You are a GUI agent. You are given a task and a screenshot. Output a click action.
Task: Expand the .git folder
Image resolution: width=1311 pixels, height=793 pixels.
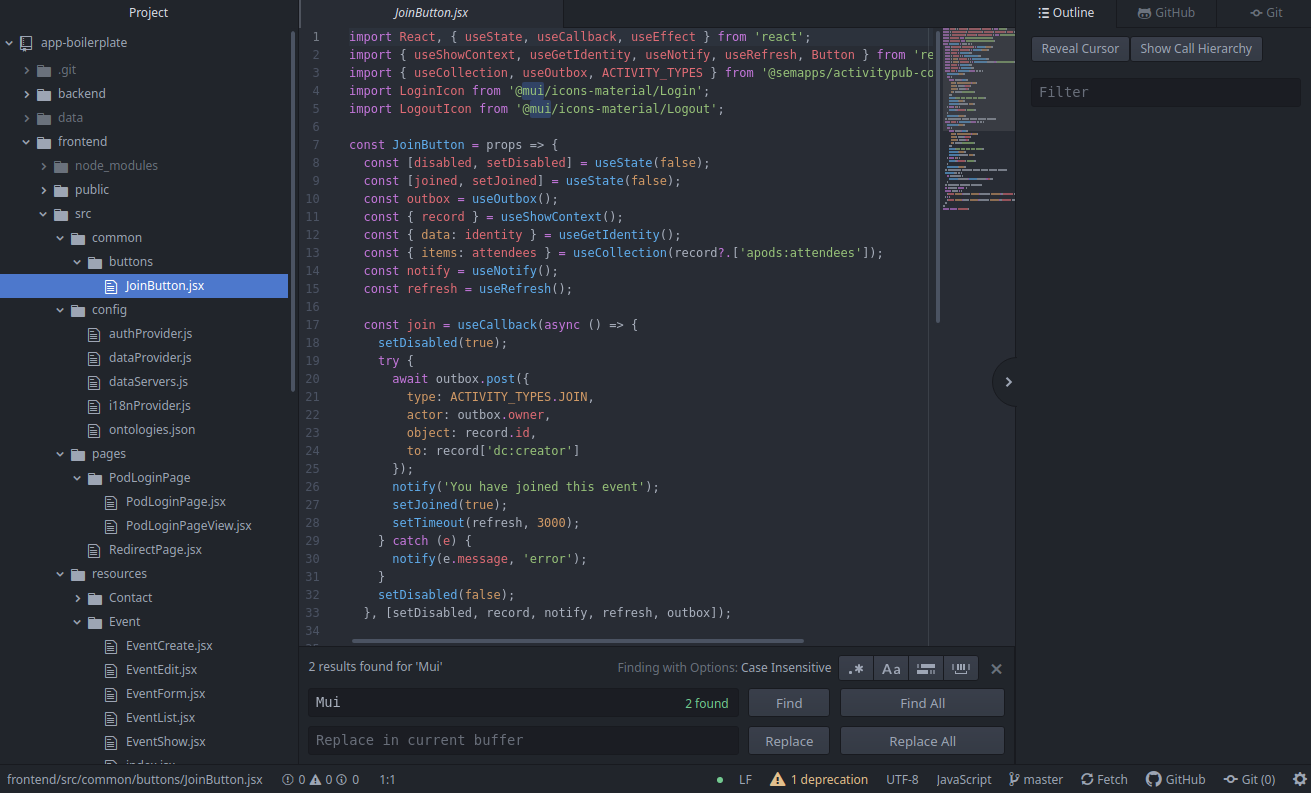[x=27, y=70]
